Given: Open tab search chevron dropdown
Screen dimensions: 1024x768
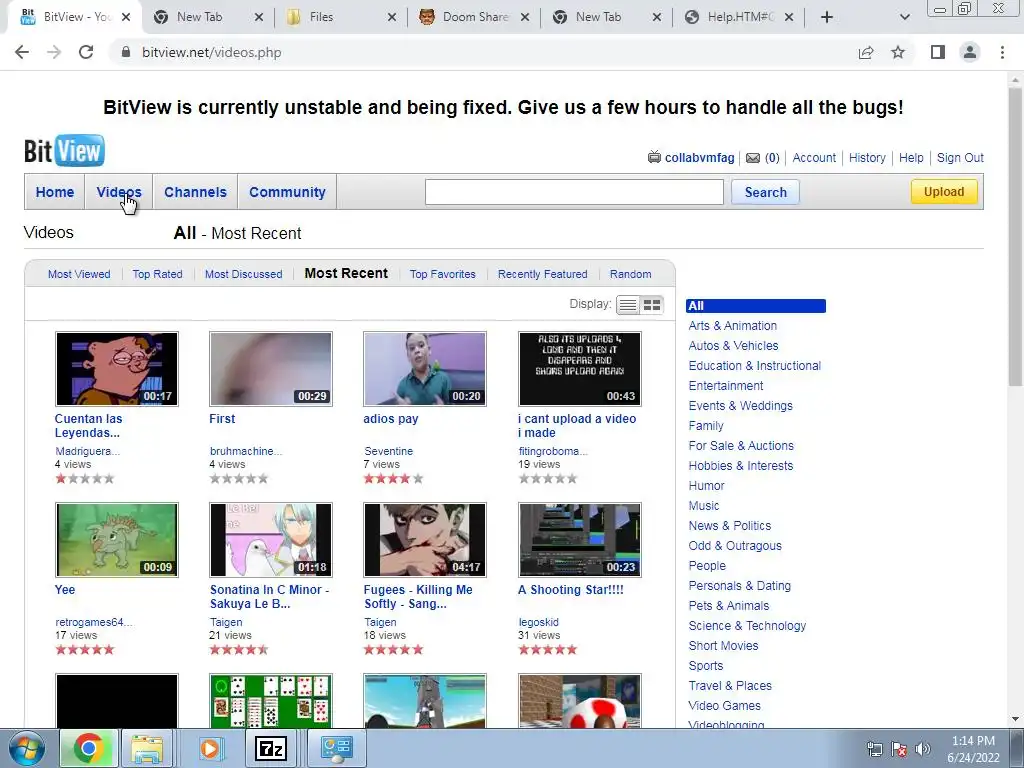Looking at the screenshot, I should pyautogui.click(x=904, y=17).
